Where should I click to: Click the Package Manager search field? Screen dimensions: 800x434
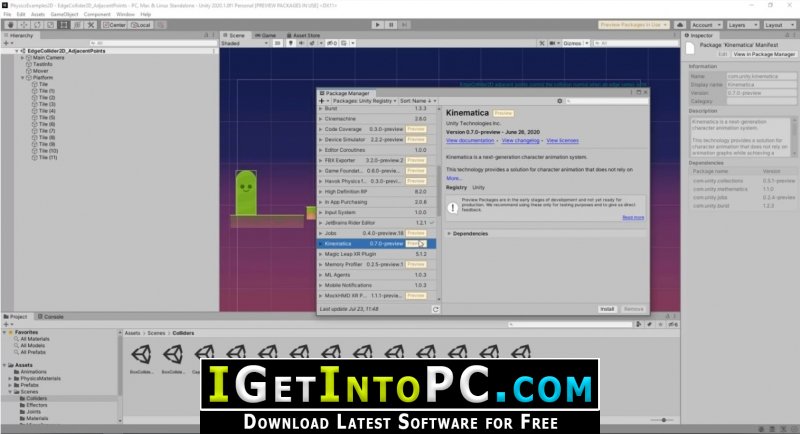pyautogui.click(x=607, y=101)
